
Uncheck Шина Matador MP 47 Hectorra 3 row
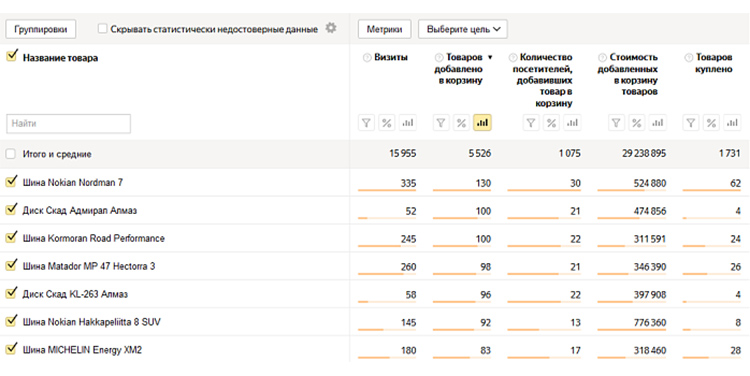[11, 265]
